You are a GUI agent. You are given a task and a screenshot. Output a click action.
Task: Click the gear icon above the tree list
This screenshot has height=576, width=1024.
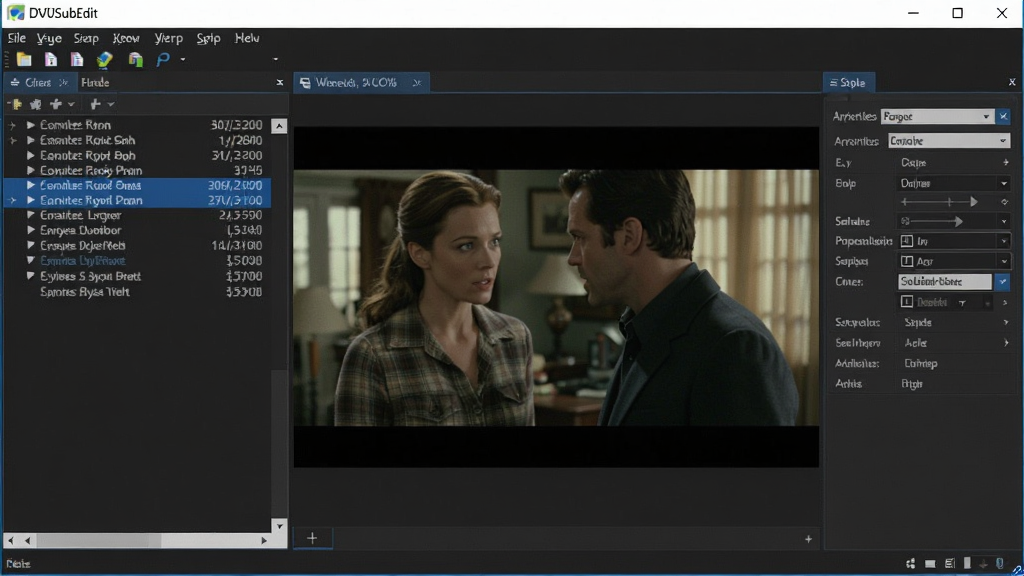click(x=35, y=104)
